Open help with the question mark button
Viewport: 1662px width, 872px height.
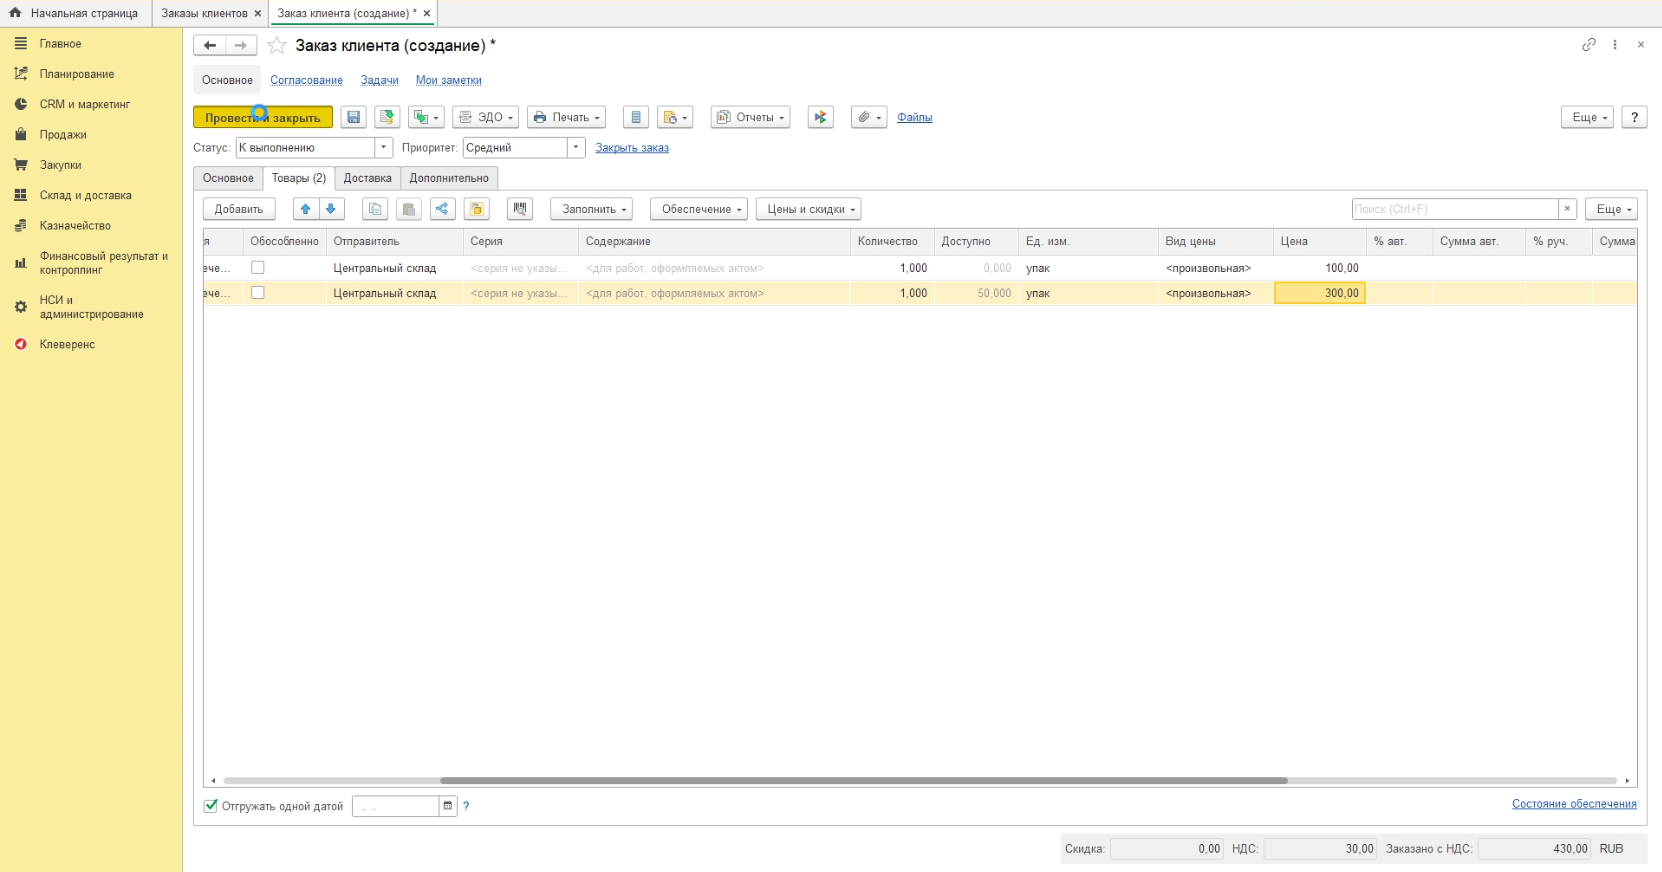tap(1634, 117)
